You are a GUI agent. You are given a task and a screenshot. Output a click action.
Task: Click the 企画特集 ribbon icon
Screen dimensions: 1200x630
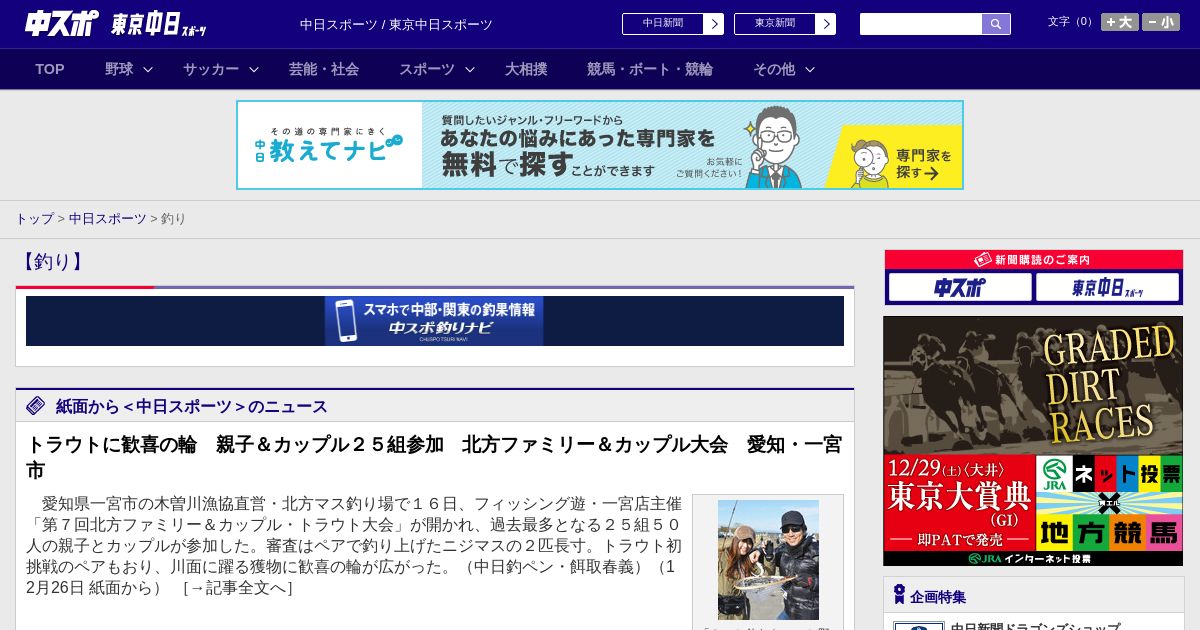pos(899,595)
